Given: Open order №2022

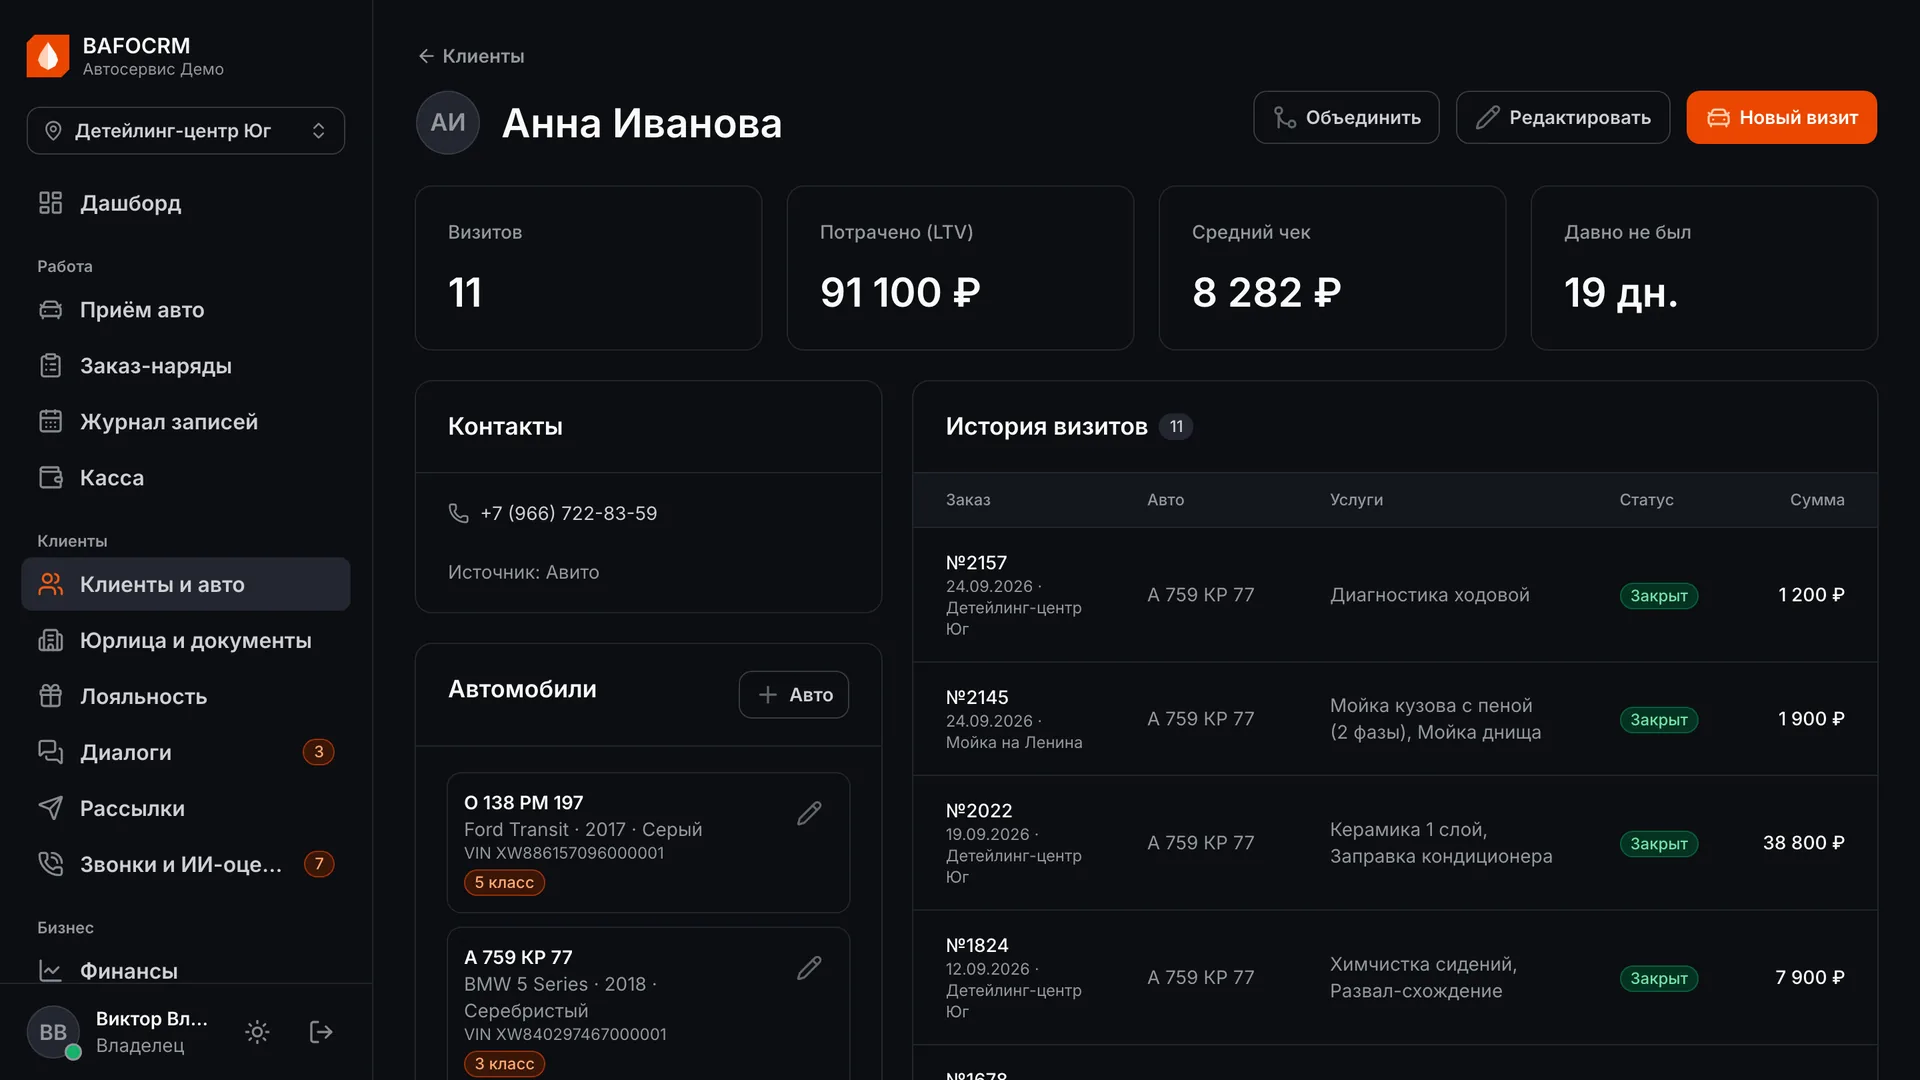Looking at the screenshot, I should (1395, 843).
